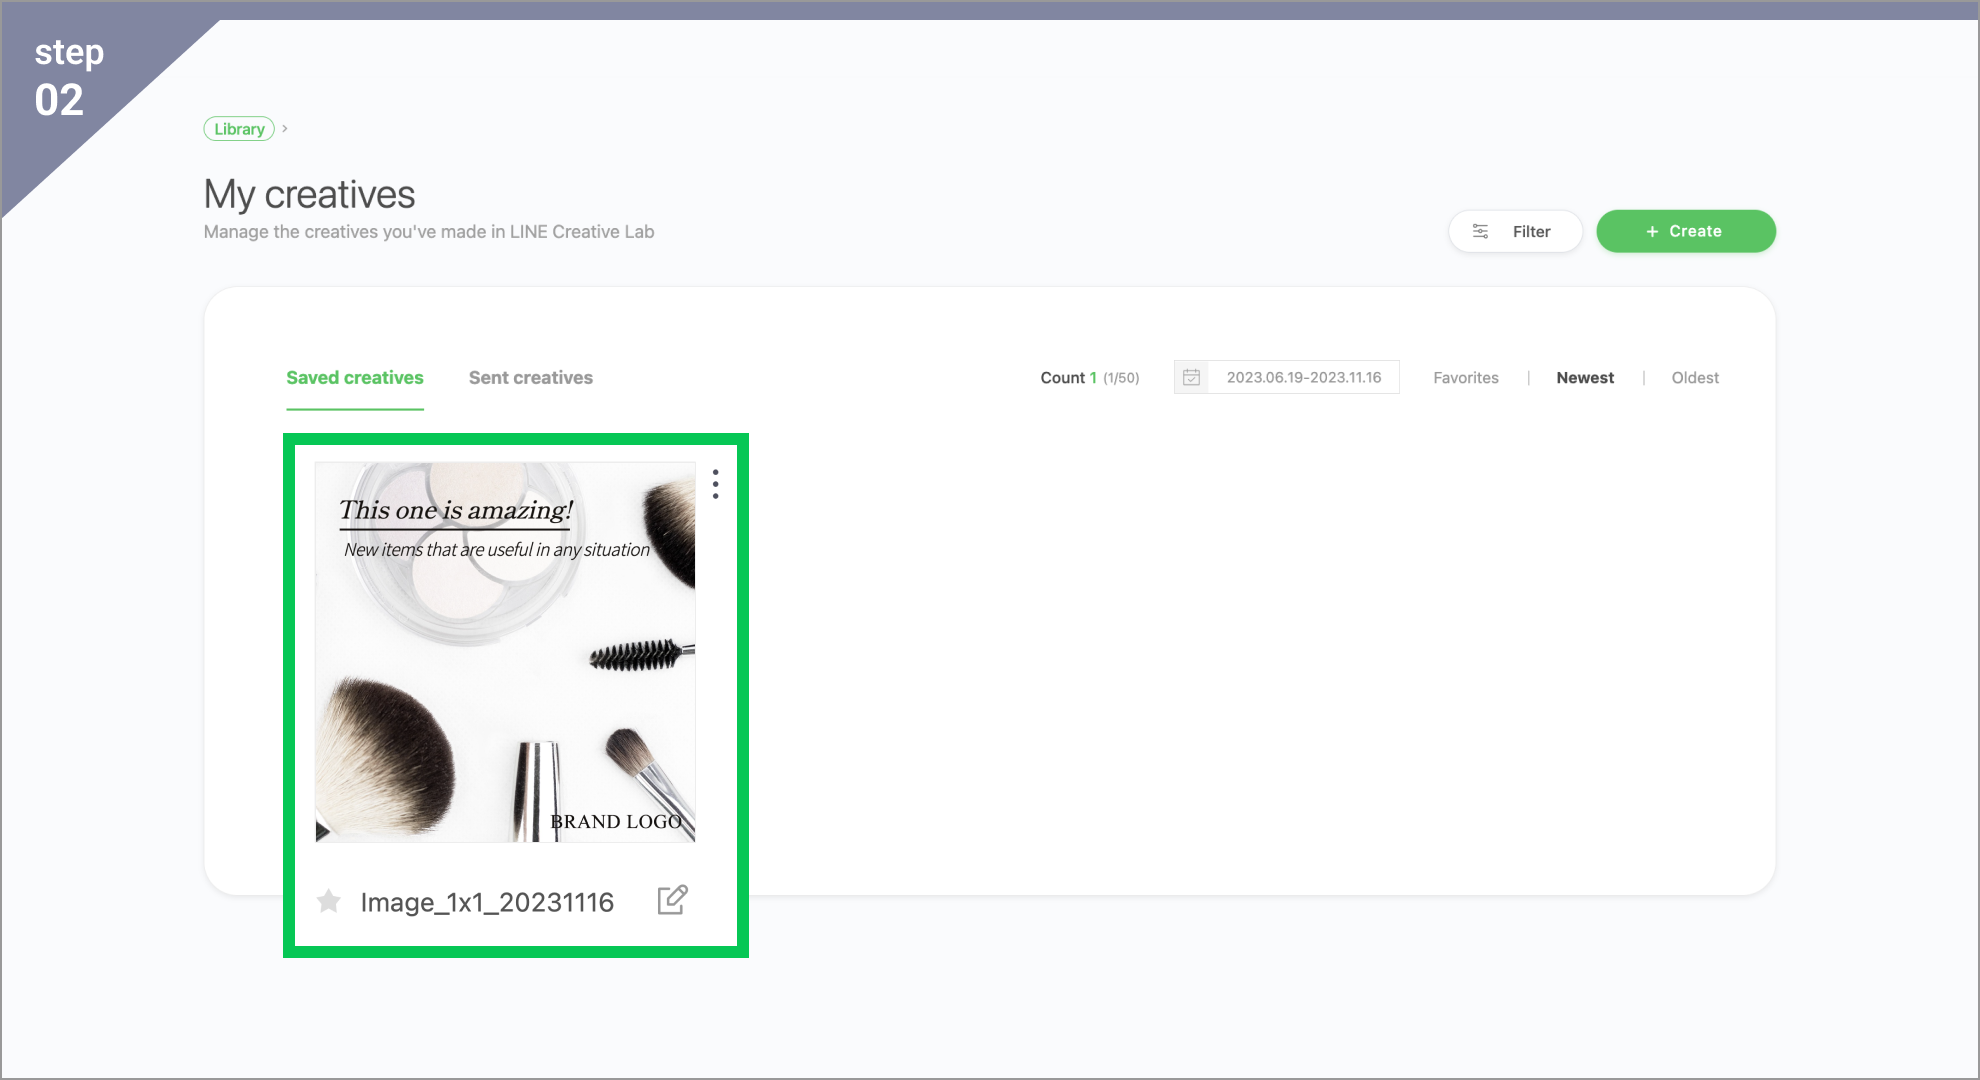
Task: Click the Filter button text
Action: point(1531,231)
